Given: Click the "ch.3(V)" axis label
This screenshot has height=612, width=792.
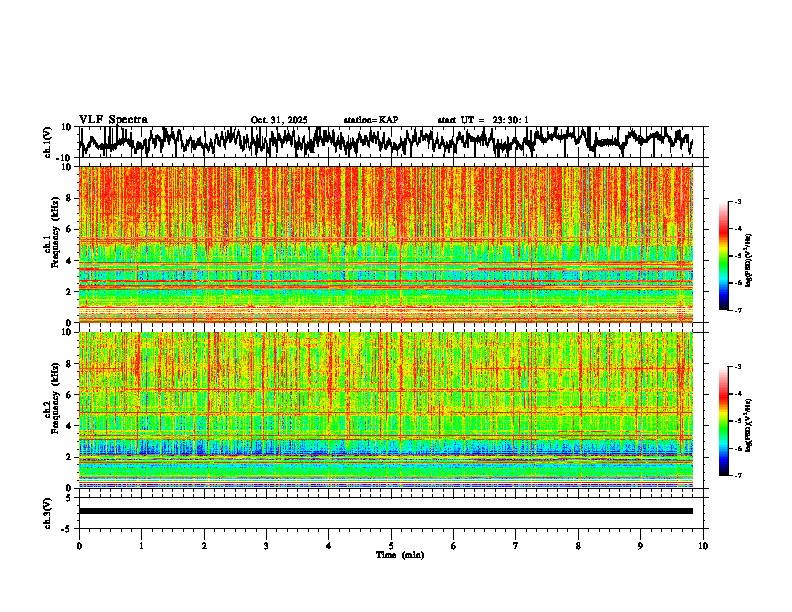Looking at the screenshot, I should tap(47, 513).
